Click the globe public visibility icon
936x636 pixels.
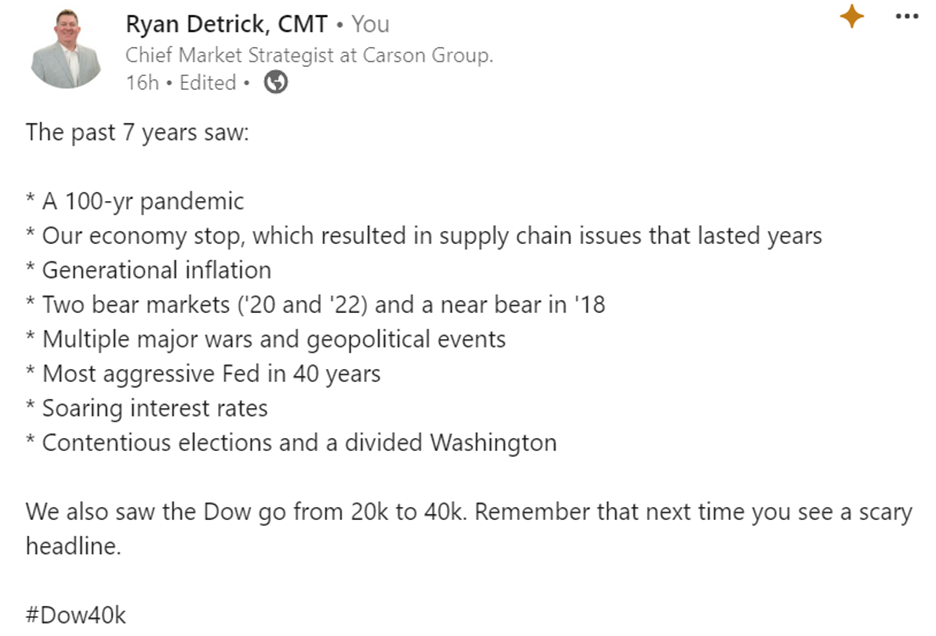point(276,82)
